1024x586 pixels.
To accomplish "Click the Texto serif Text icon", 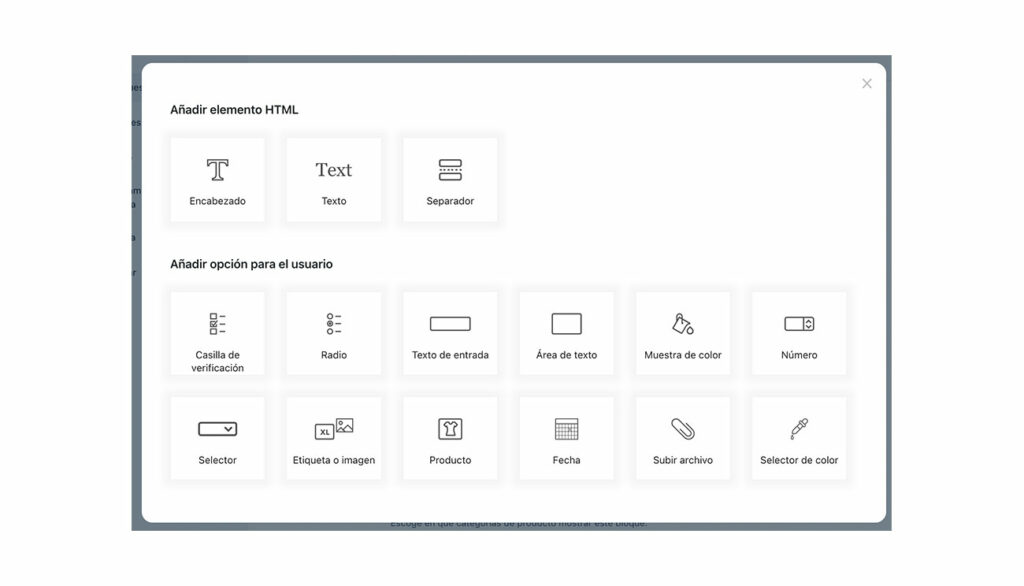I will click(333, 168).
